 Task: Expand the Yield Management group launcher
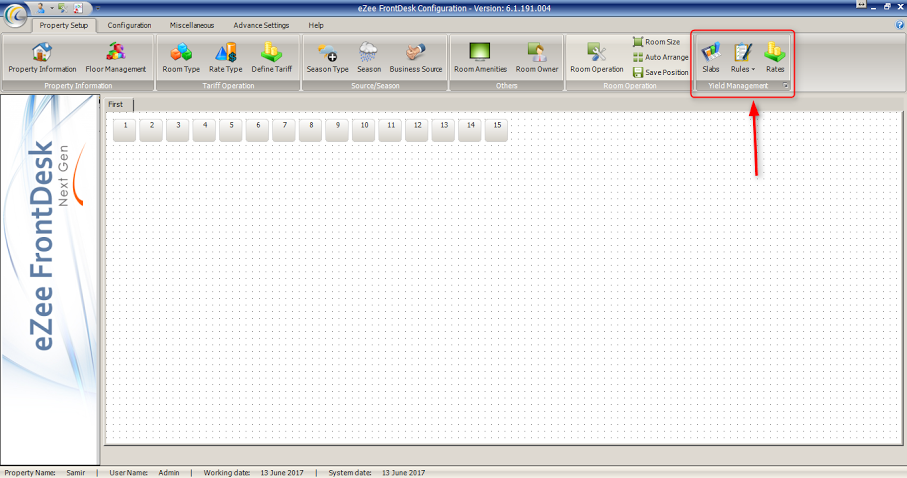[786, 86]
